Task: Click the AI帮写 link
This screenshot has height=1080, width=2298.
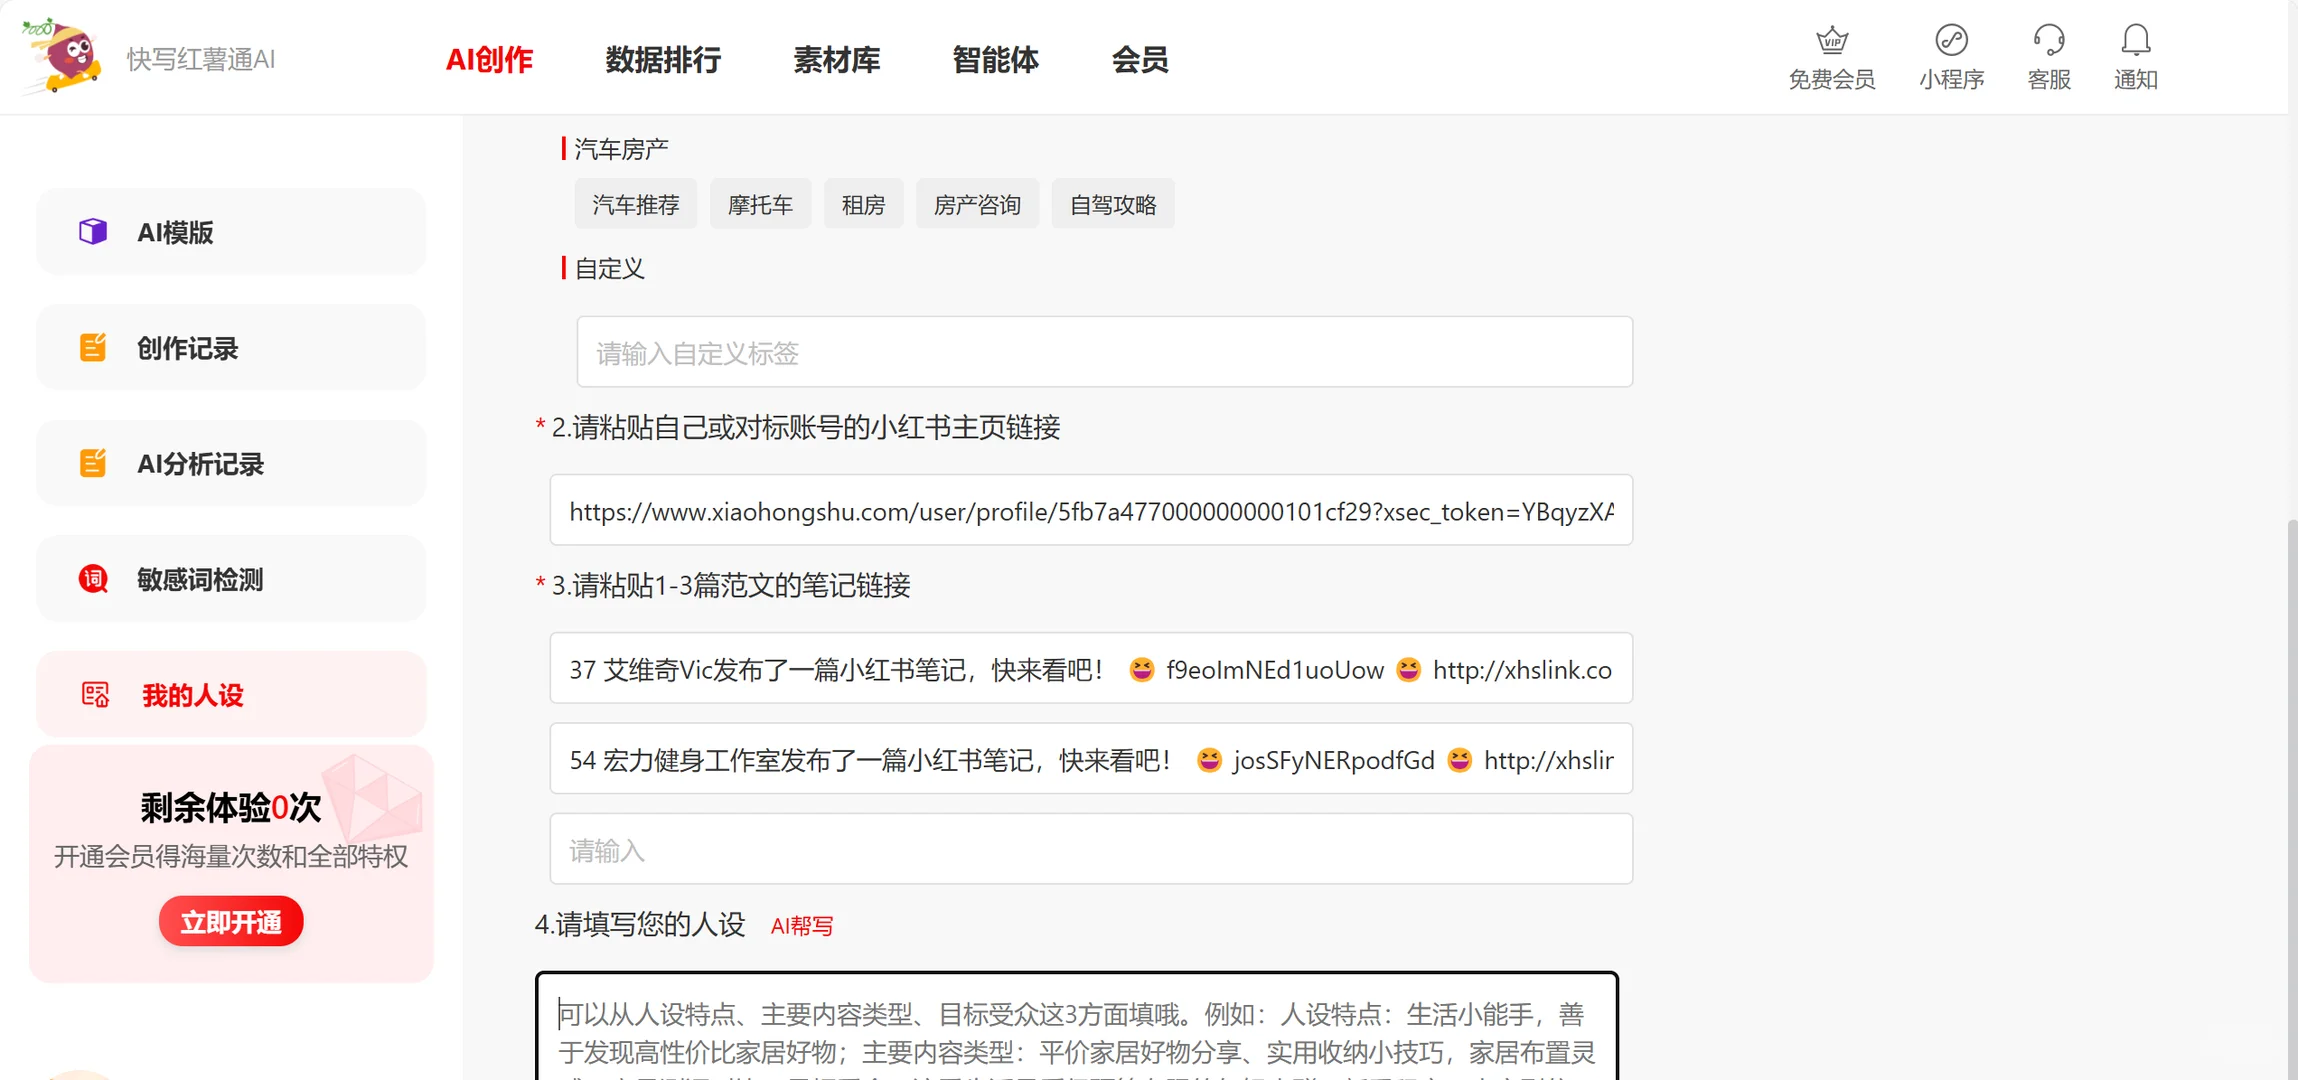Action: (x=801, y=926)
